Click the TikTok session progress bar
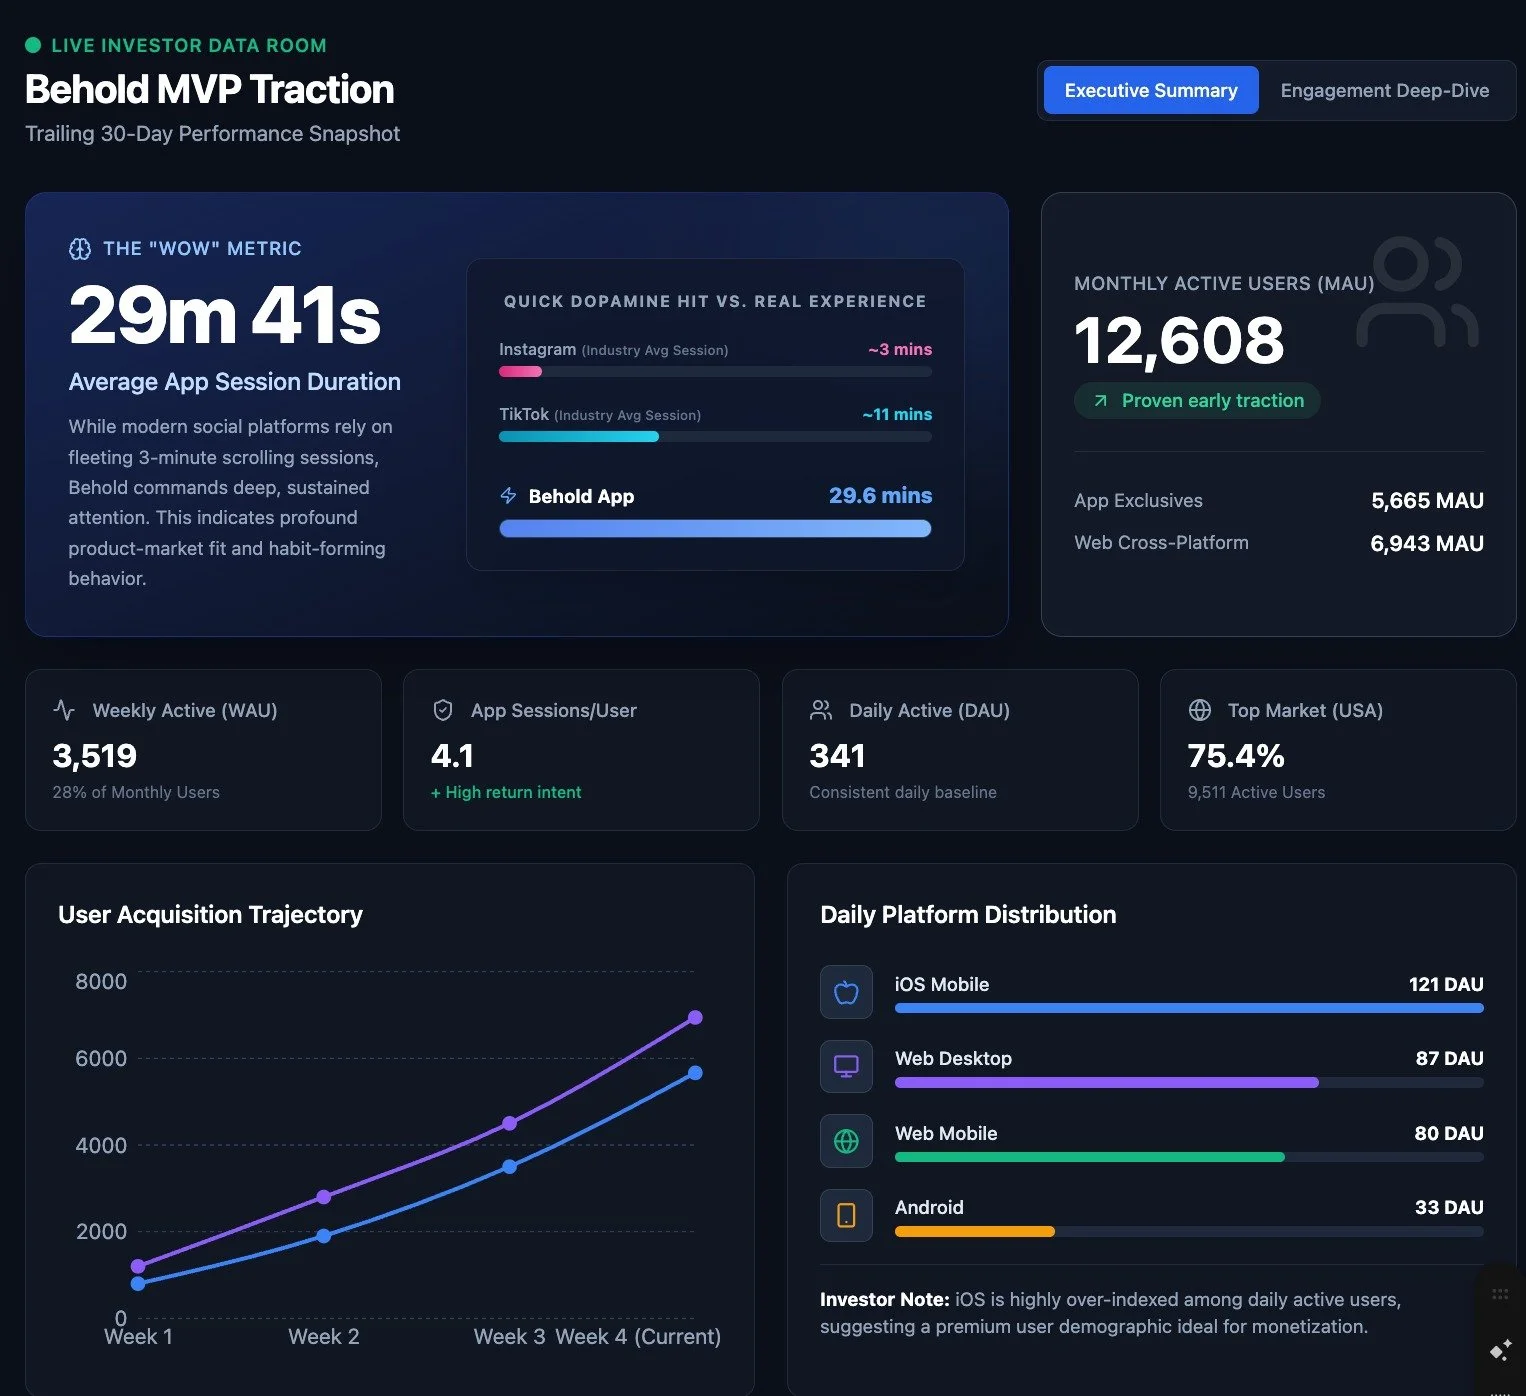The image size is (1526, 1396). click(x=715, y=436)
